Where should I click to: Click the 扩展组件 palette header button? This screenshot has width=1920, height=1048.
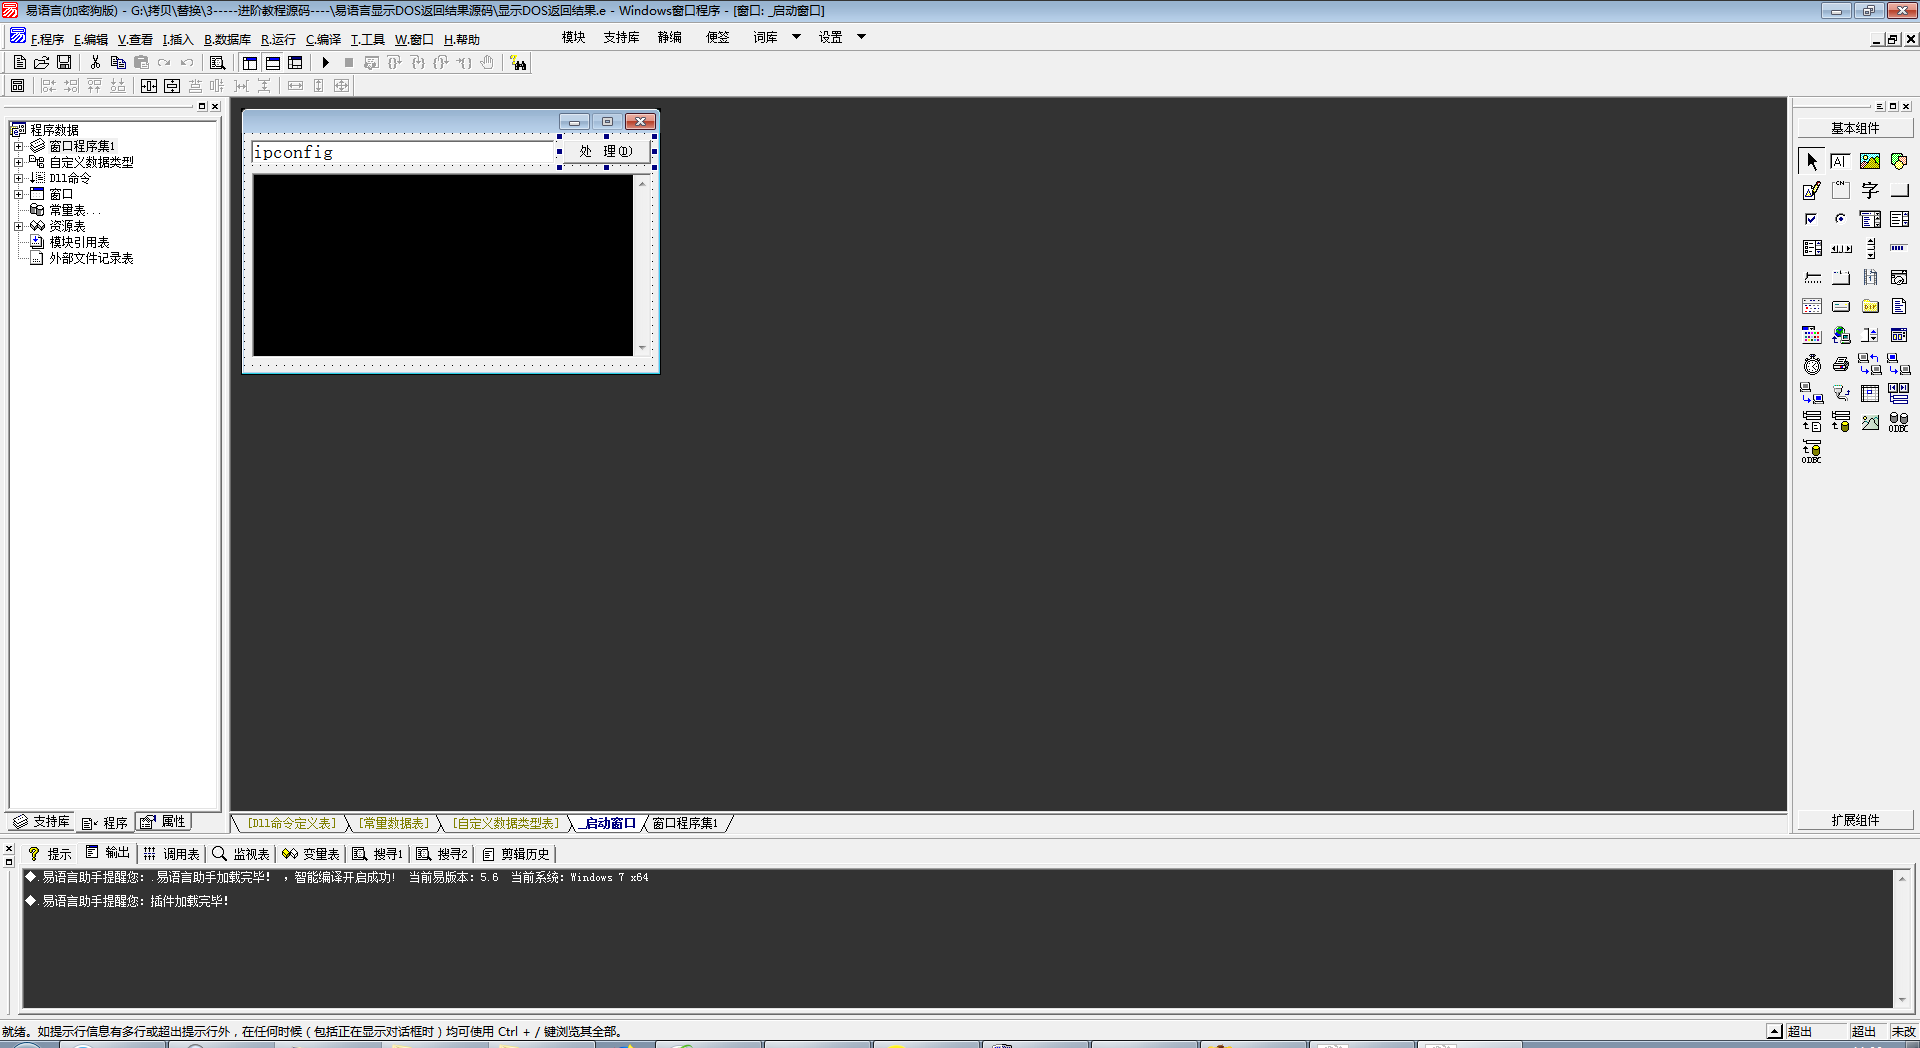(1855, 820)
